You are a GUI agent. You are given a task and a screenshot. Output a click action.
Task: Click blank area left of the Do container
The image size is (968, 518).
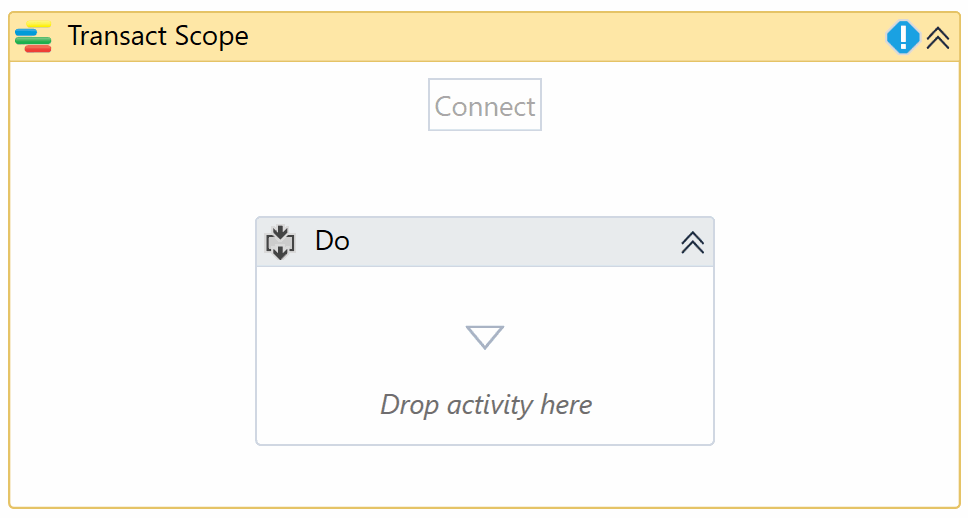coord(130,330)
